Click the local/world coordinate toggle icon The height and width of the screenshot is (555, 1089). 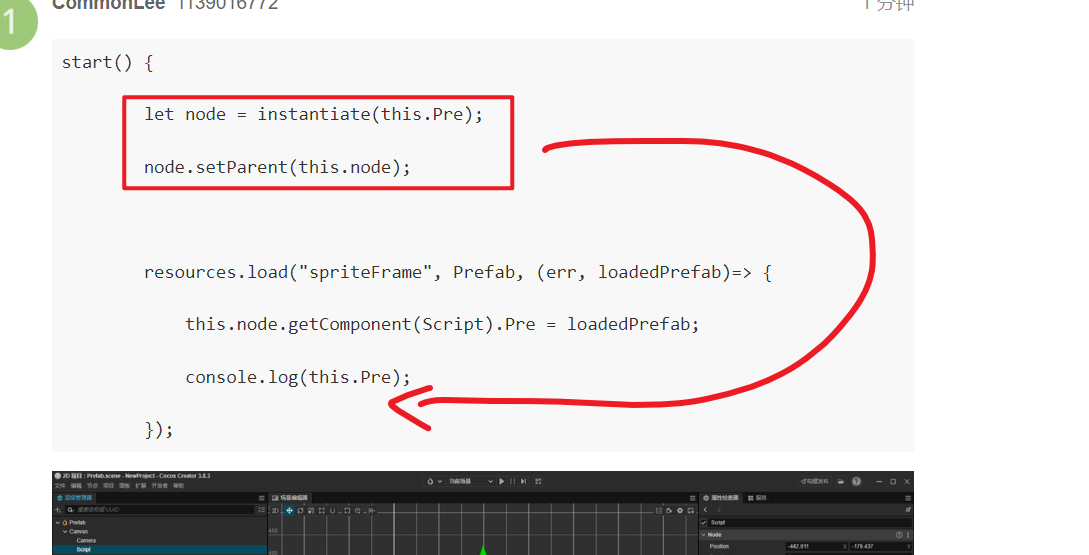click(358, 511)
